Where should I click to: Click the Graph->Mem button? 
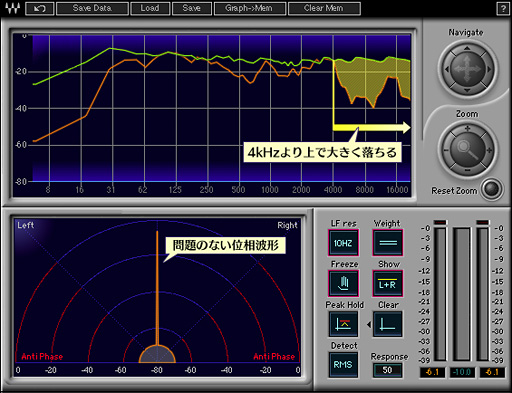250,8
